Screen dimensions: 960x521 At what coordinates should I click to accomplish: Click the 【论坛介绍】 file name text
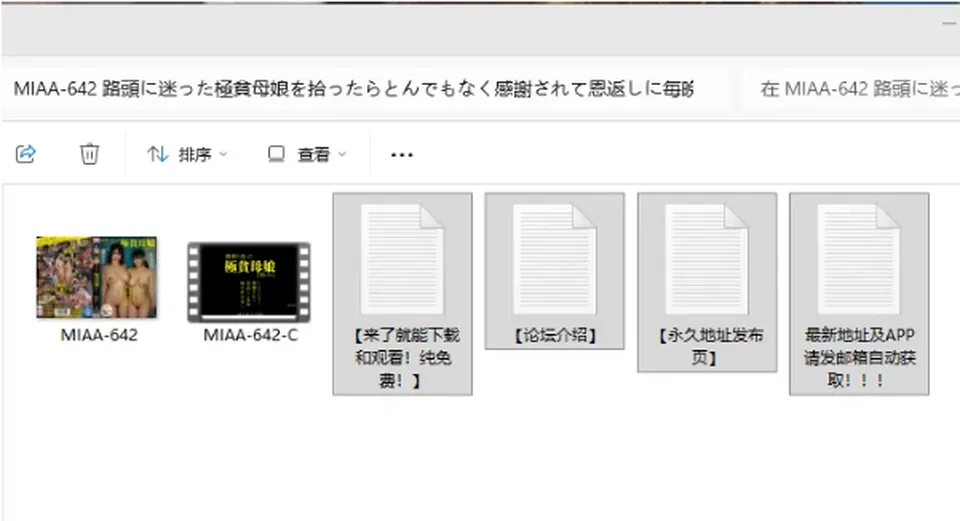click(555, 335)
